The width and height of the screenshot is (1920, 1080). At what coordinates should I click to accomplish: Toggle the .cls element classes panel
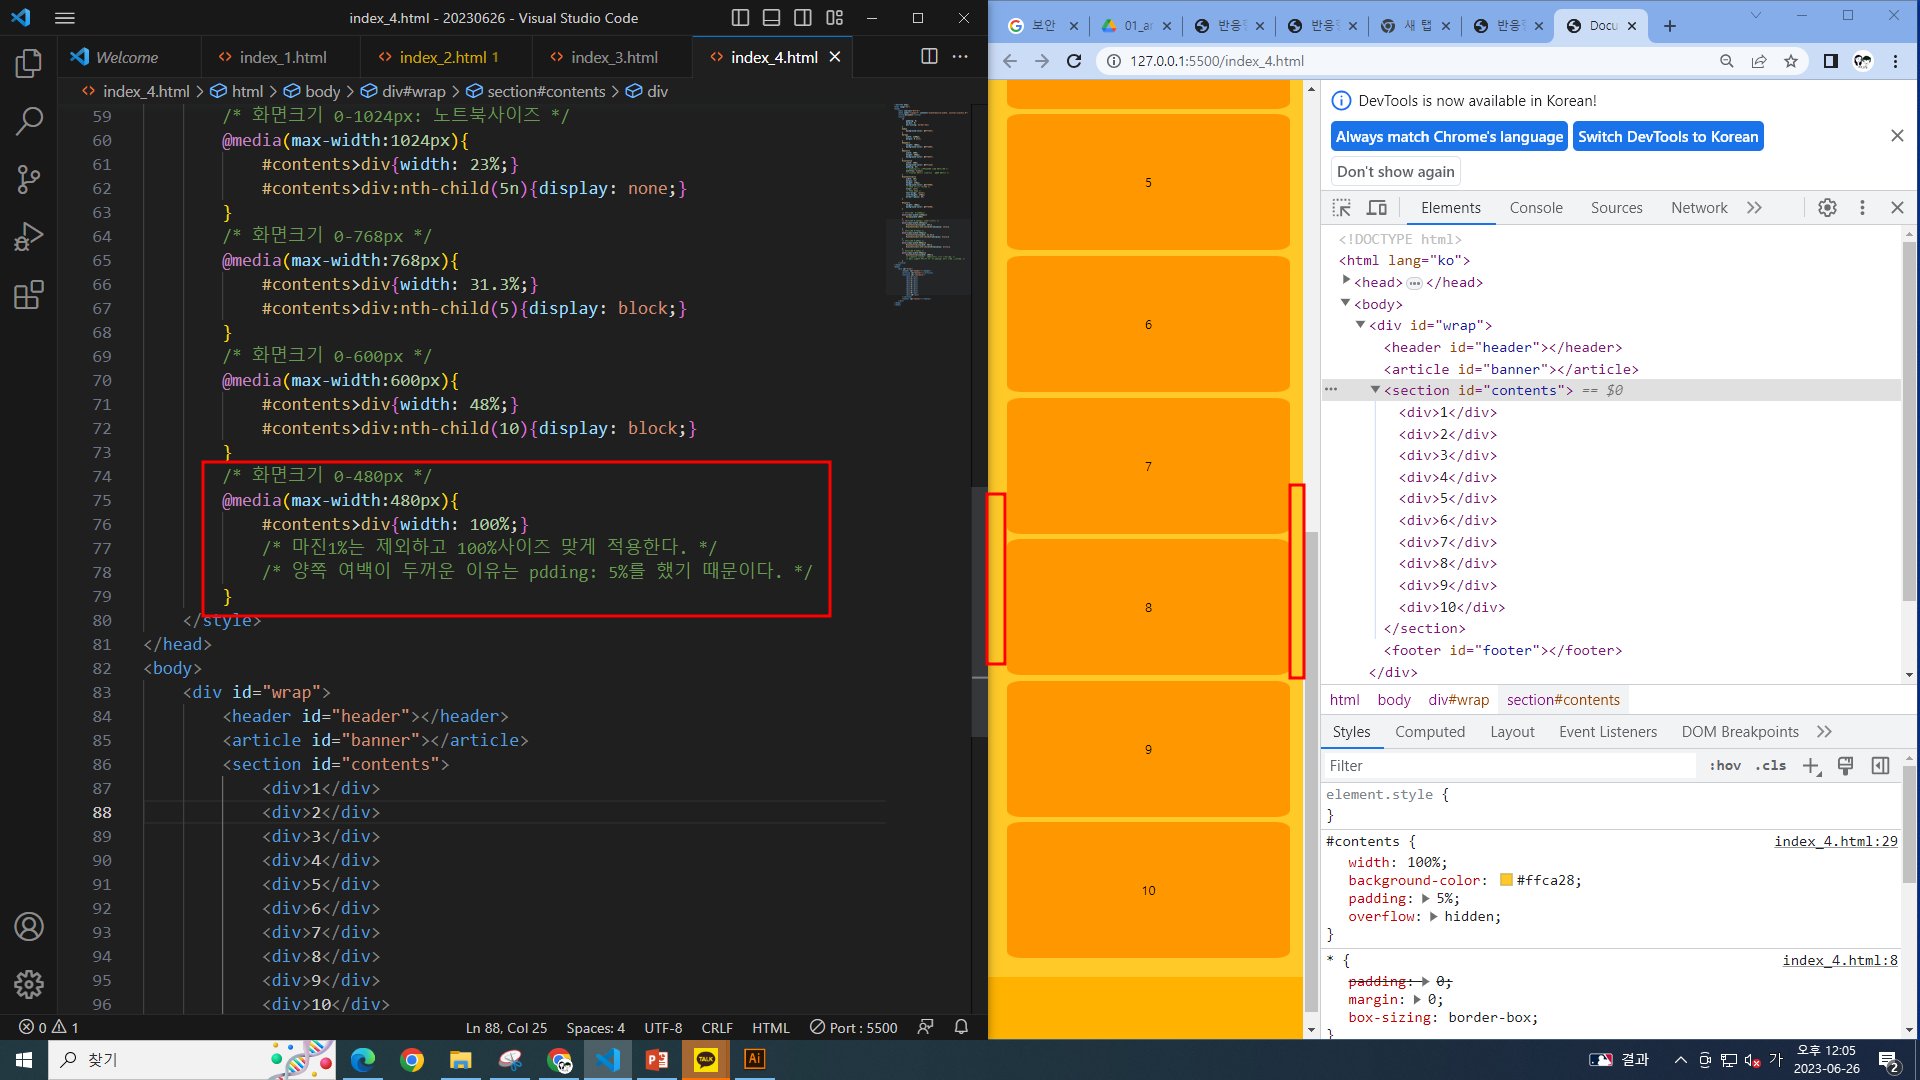1770,765
